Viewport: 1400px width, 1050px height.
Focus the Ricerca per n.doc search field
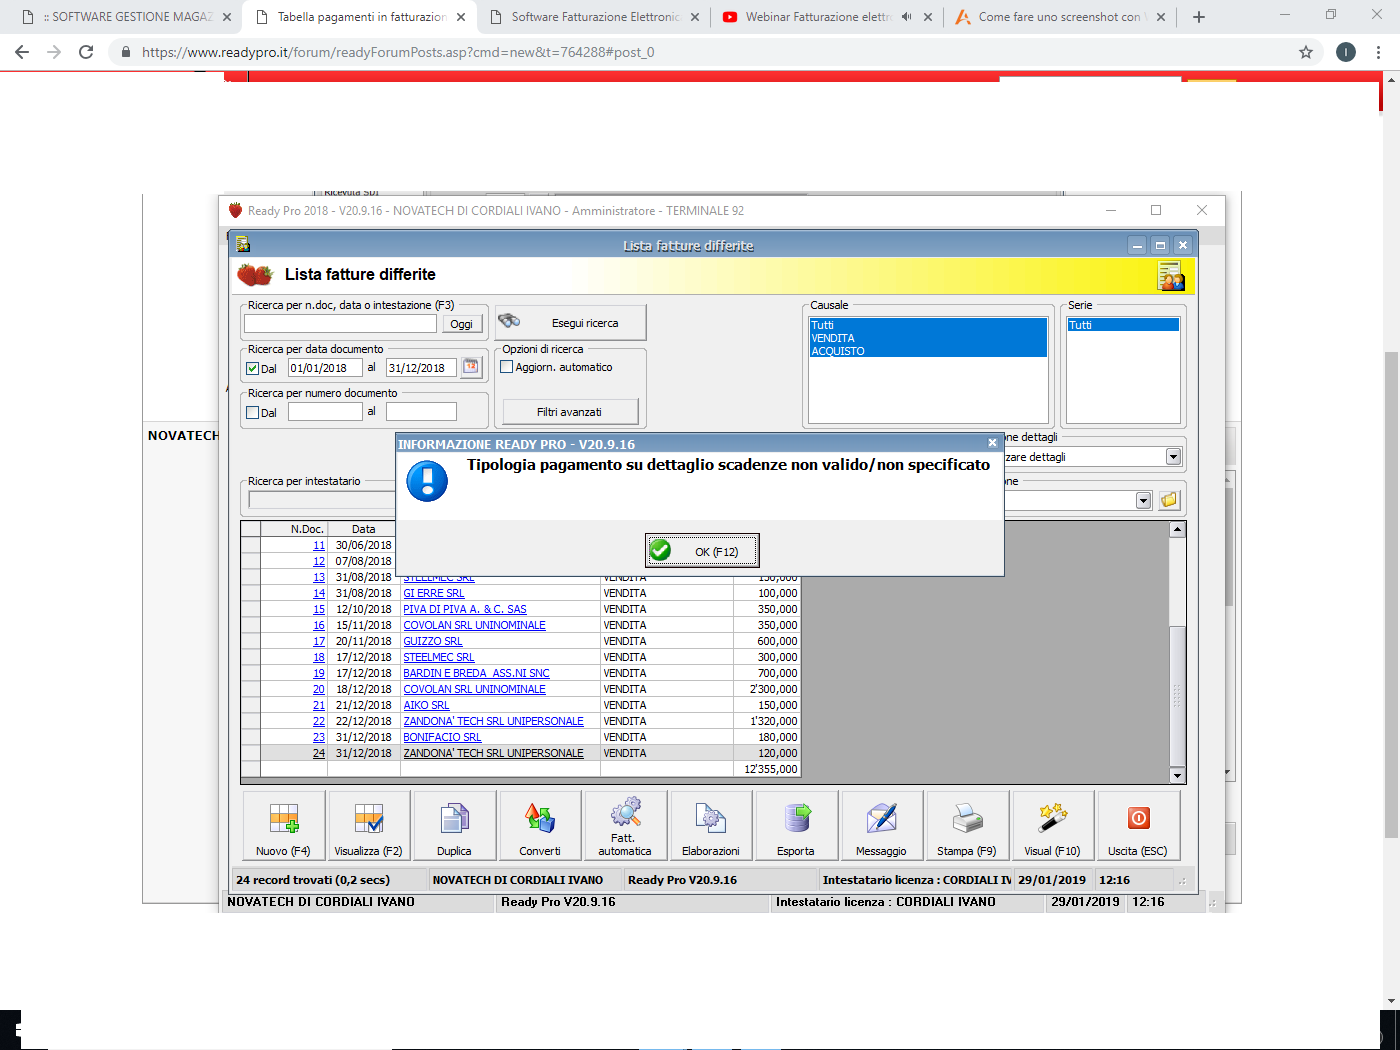(x=340, y=324)
